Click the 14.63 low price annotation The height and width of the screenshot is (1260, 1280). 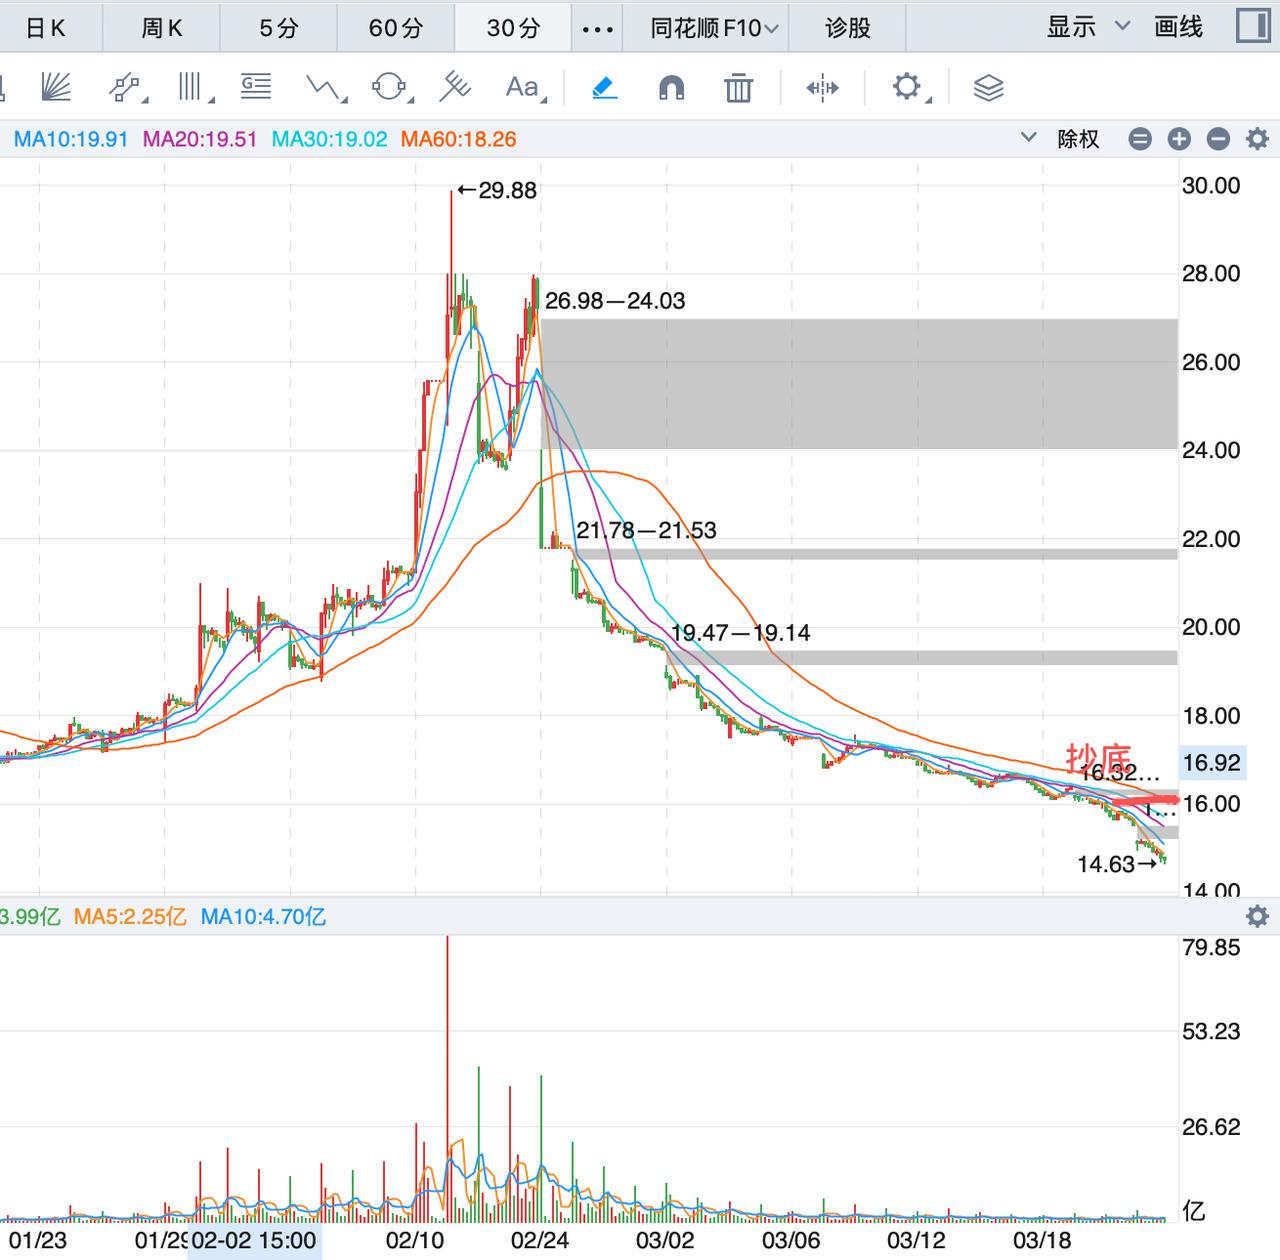(1116, 863)
